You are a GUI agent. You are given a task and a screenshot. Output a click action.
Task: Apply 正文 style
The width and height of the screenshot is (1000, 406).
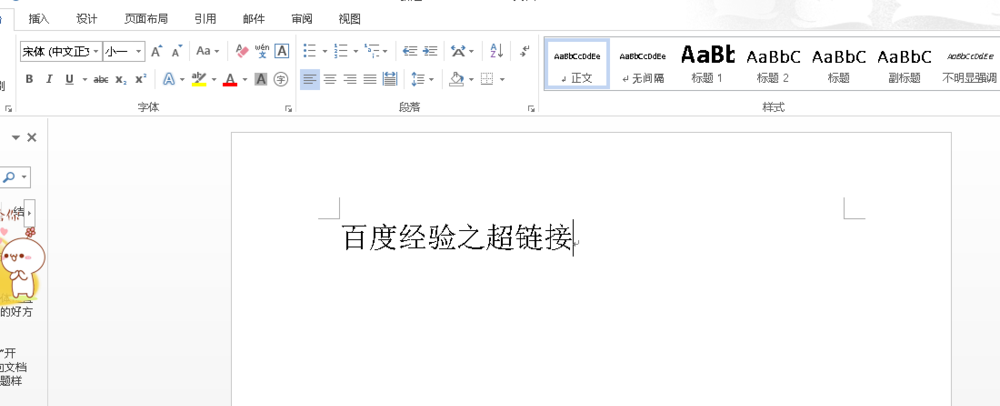pos(577,64)
